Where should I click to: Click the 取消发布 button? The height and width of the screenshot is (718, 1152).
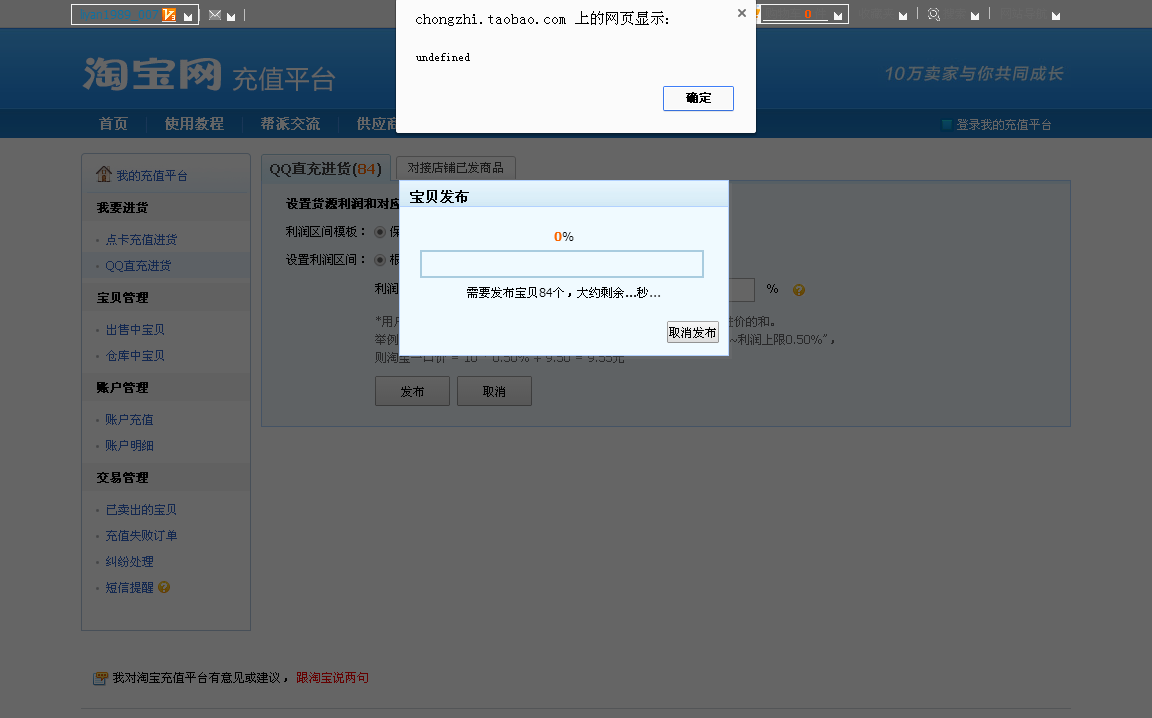[x=692, y=332]
